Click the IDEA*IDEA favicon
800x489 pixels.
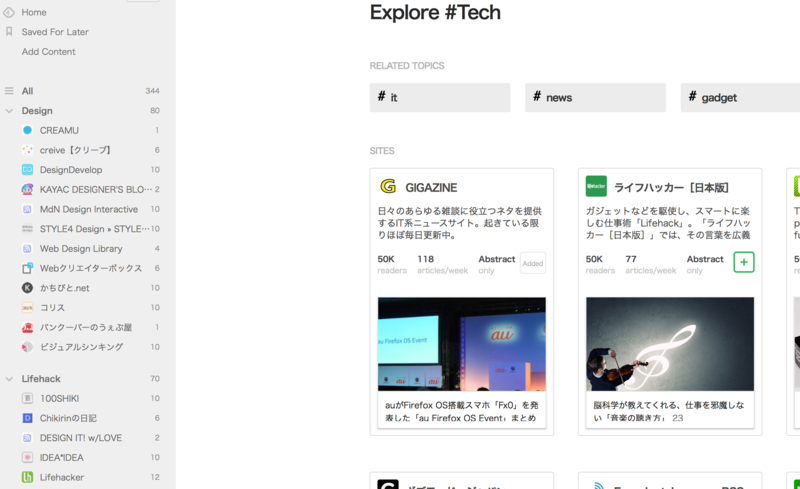click(x=28, y=457)
